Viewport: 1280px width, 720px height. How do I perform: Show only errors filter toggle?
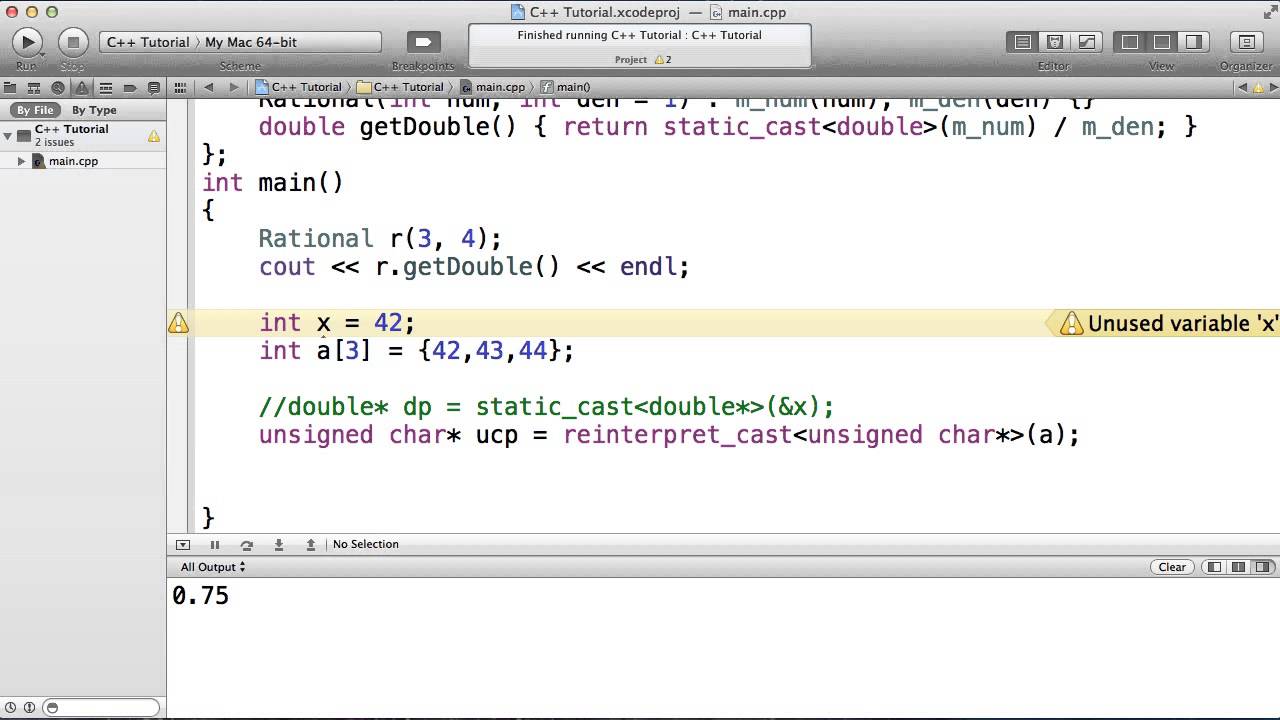pyautogui.click(x=29, y=708)
